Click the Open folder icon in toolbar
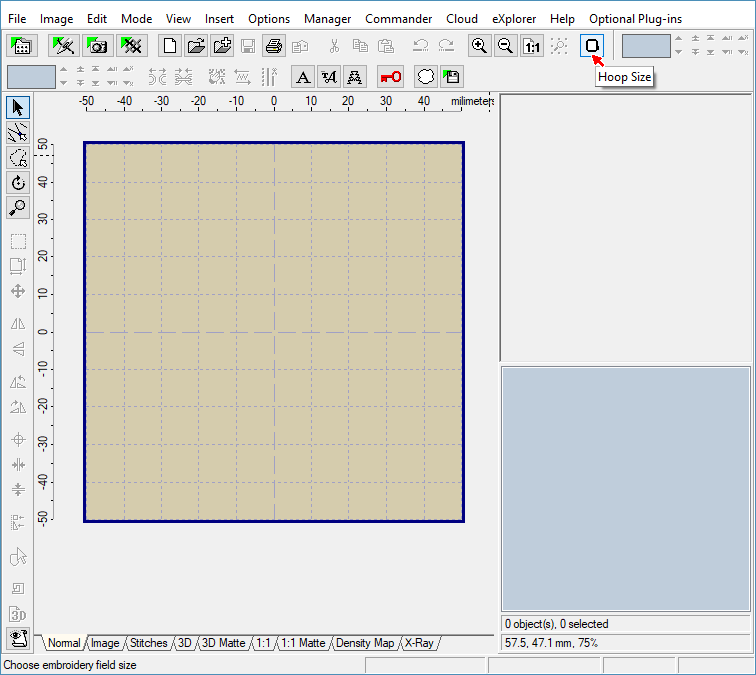Image resolution: width=756 pixels, height=675 pixels. 196,46
